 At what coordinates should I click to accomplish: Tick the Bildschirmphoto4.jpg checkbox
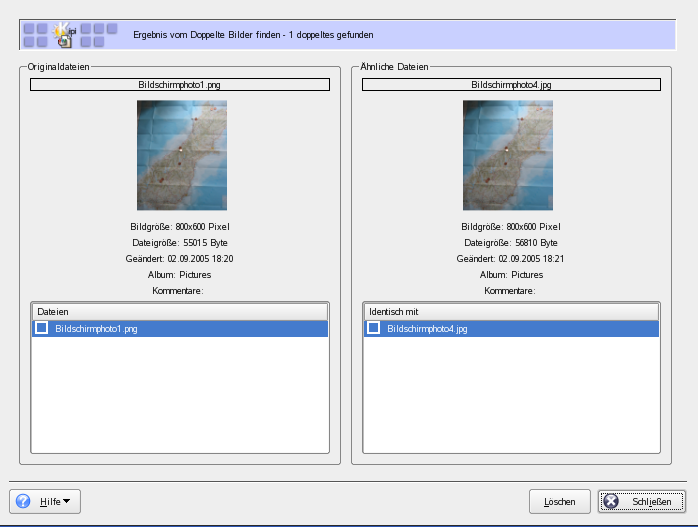pyautogui.click(x=373, y=328)
